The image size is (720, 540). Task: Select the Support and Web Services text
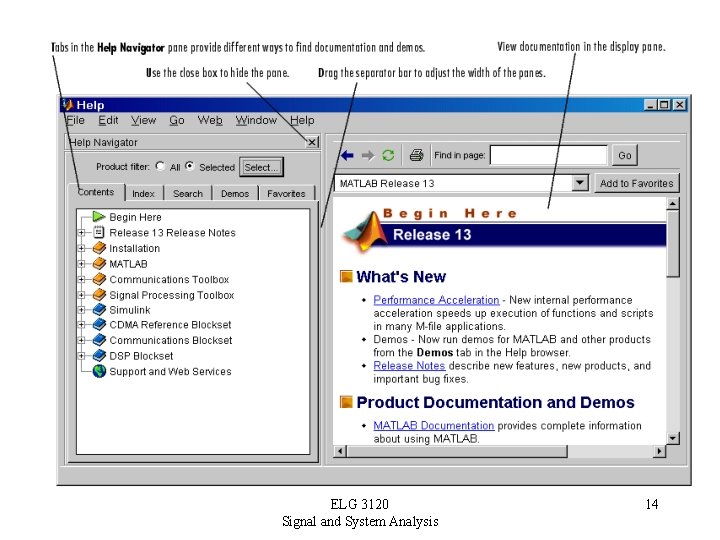(170, 371)
